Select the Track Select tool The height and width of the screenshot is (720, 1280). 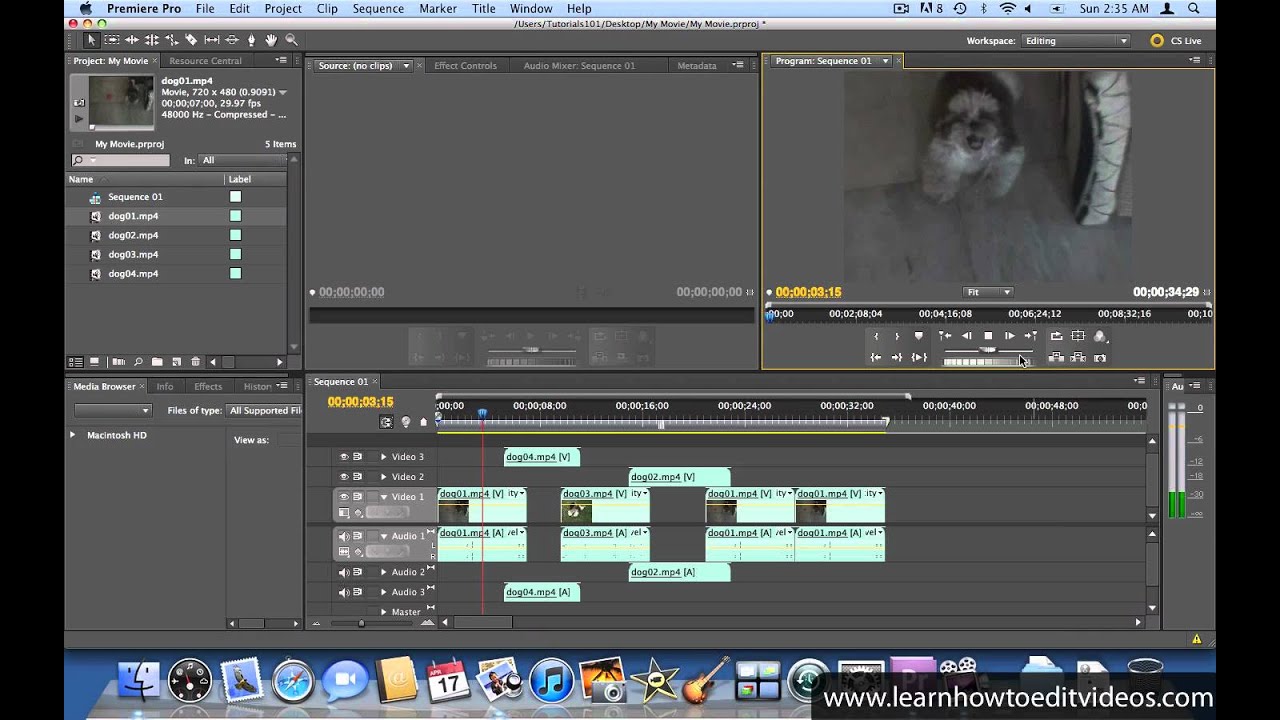[111, 40]
